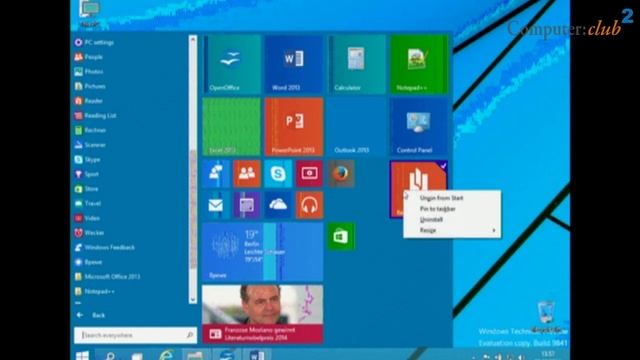Open Skype in the apps list

[x=87, y=160]
